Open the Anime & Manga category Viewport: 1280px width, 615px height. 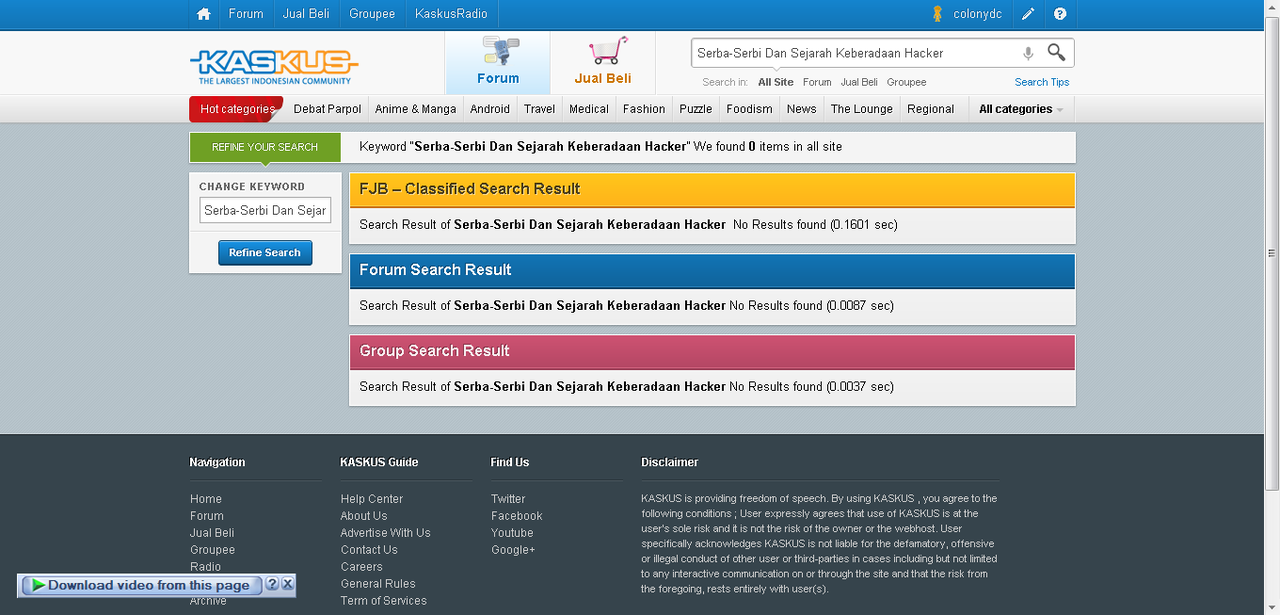coord(415,109)
